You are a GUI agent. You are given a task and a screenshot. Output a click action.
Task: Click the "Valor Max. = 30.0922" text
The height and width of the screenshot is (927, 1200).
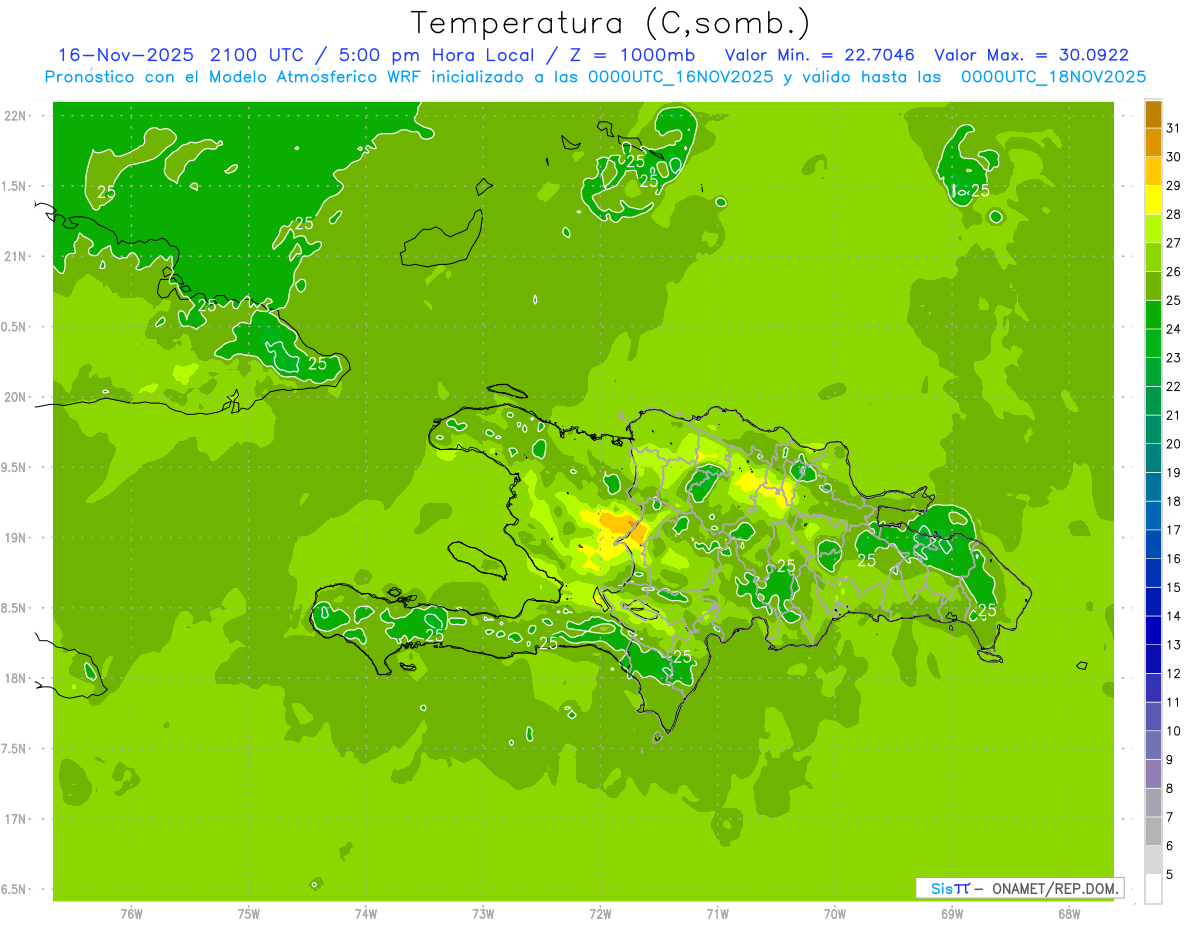pos(1031,55)
